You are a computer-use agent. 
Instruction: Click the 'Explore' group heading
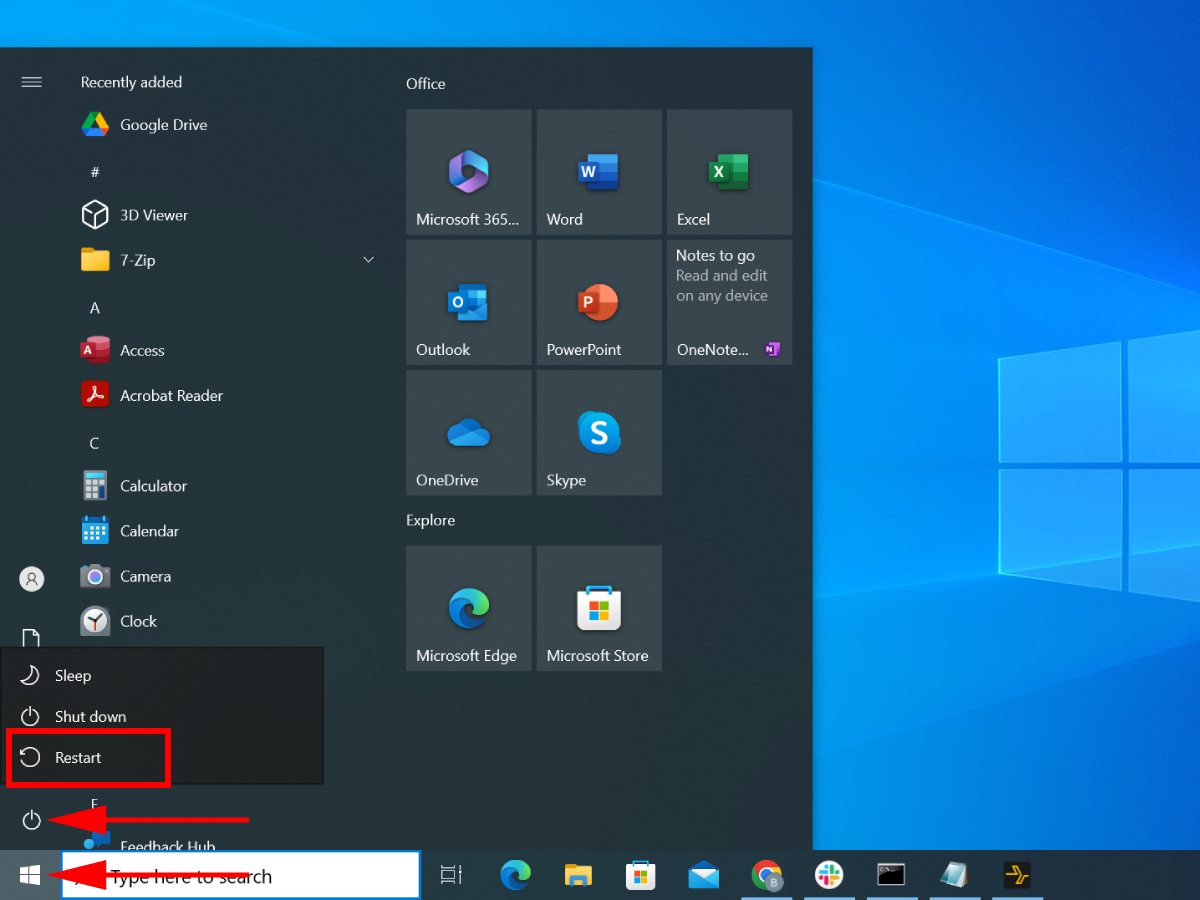[430, 520]
